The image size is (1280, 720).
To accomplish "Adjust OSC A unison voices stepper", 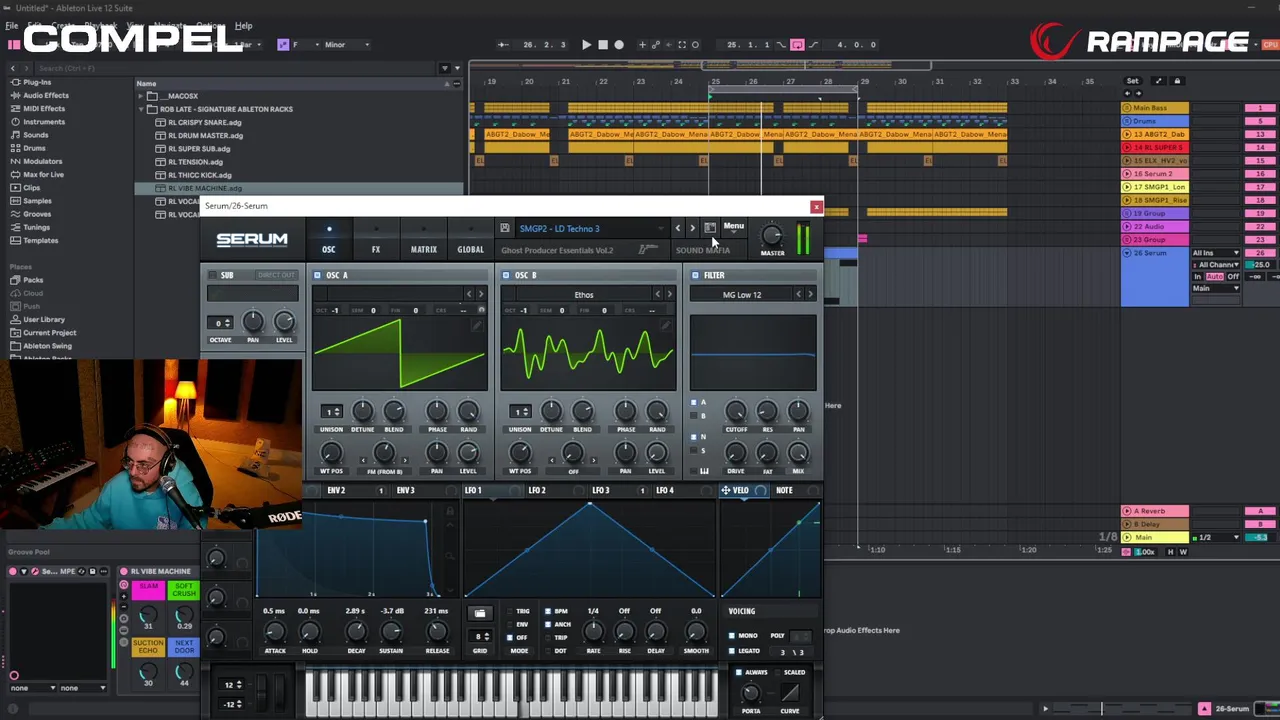I will pyautogui.click(x=331, y=411).
